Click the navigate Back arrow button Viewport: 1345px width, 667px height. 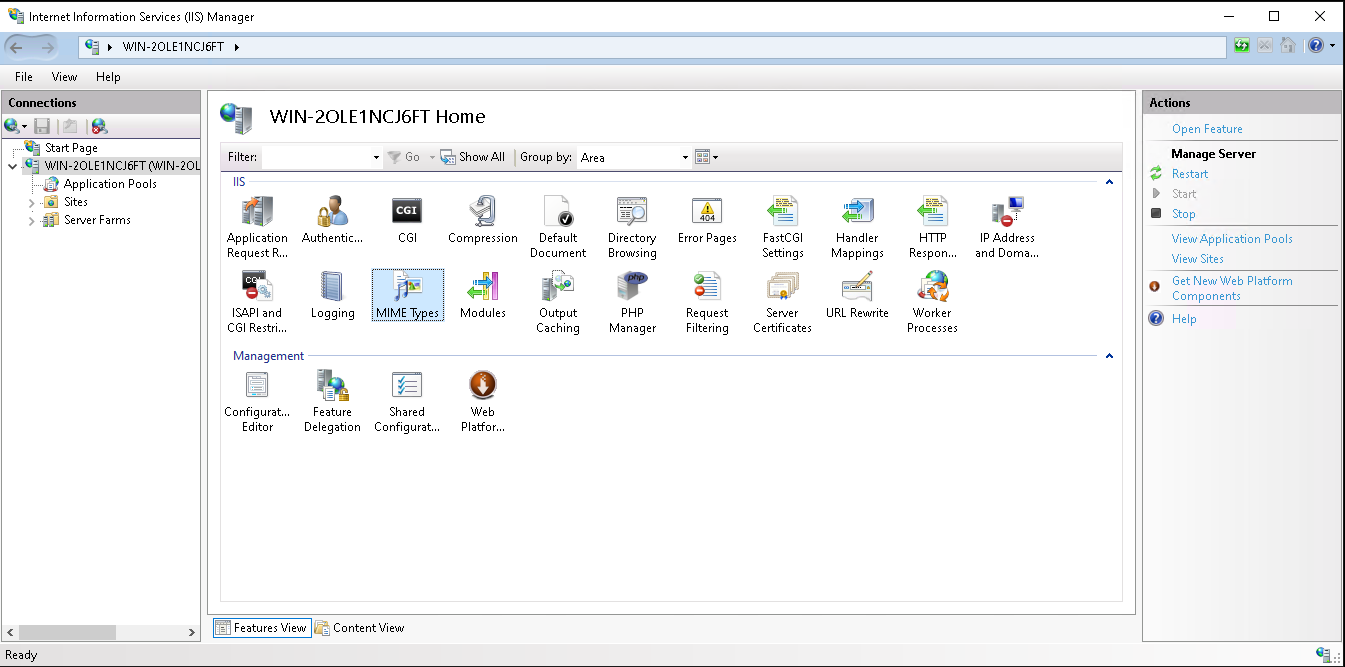click(17, 47)
